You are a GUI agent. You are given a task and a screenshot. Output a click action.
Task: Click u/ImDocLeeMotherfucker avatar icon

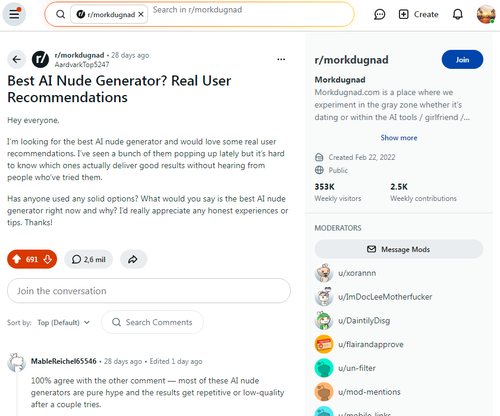(324, 297)
